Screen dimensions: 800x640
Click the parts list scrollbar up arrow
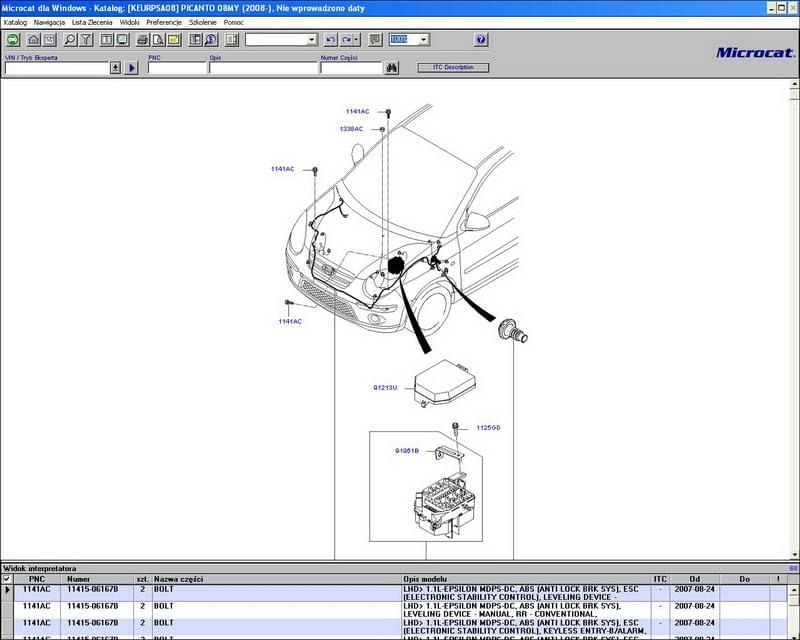click(794, 589)
